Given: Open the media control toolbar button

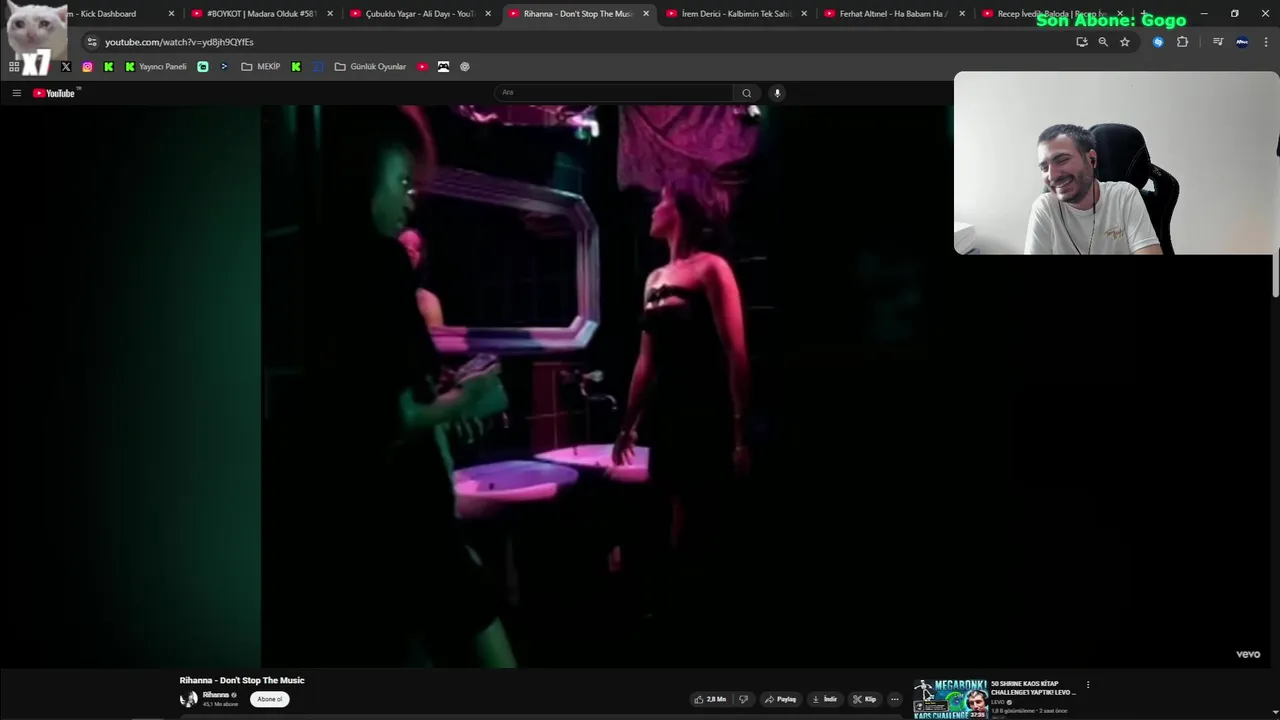Looking at the screenshot, I should [x=1218, y=42].
